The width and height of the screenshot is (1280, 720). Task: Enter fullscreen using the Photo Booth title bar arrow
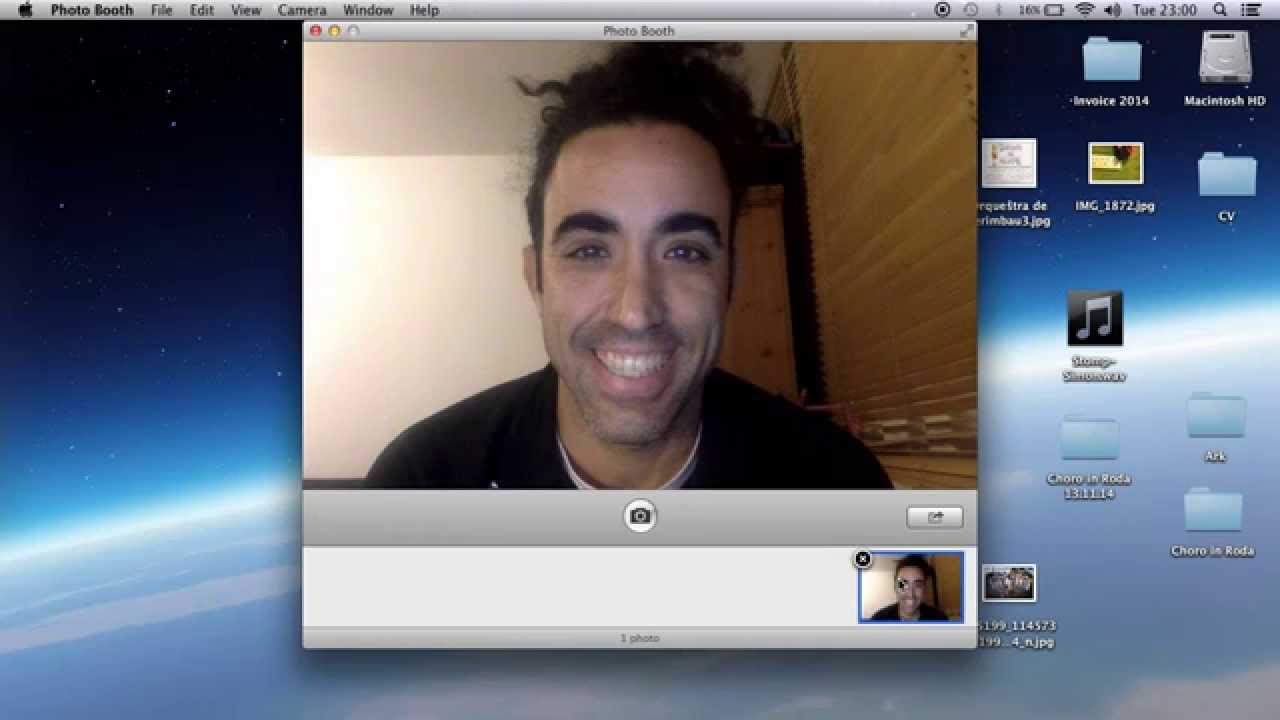click(965, 30)
